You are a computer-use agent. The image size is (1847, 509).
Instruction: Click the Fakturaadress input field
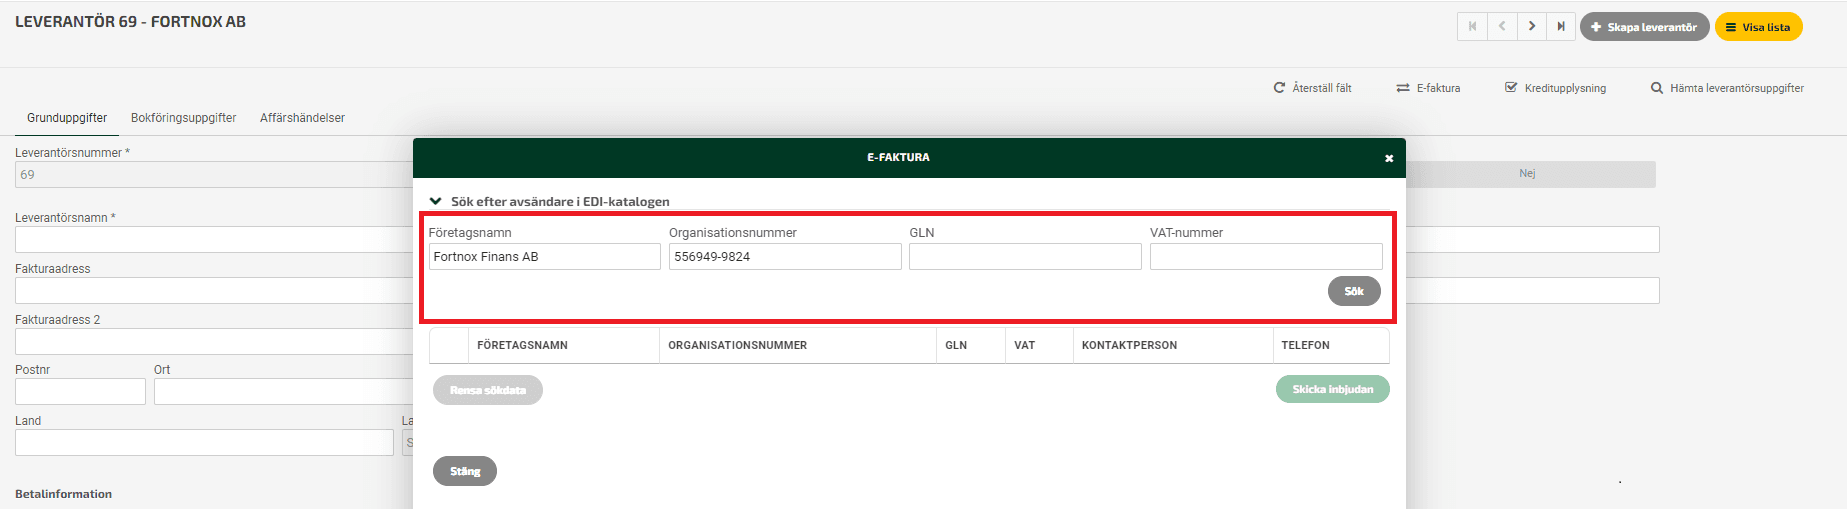214,290
